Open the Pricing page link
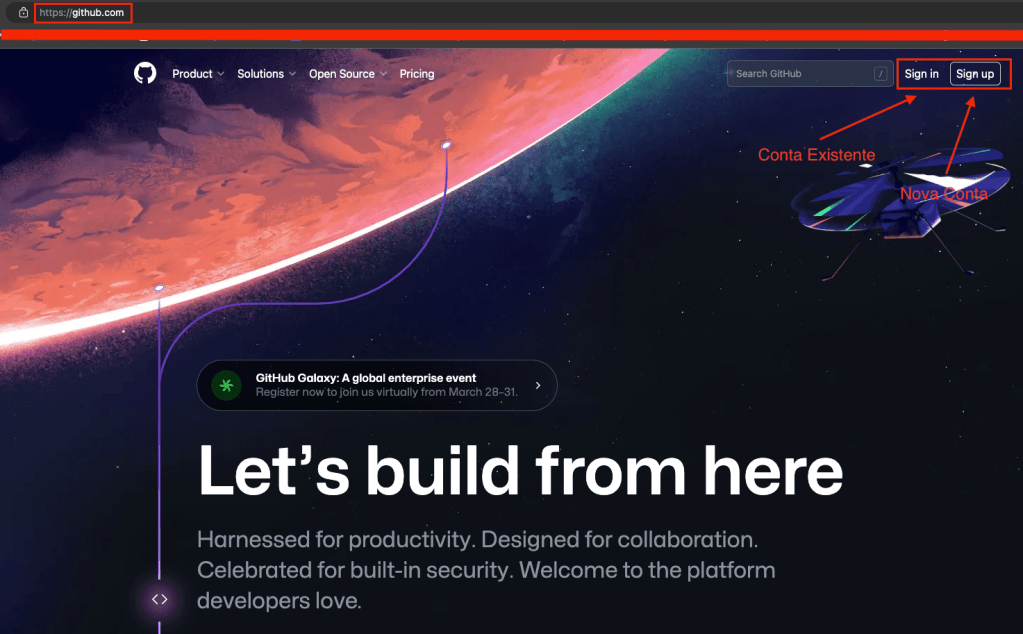This screenshot has height=634, width=1023. coord(417,74)
